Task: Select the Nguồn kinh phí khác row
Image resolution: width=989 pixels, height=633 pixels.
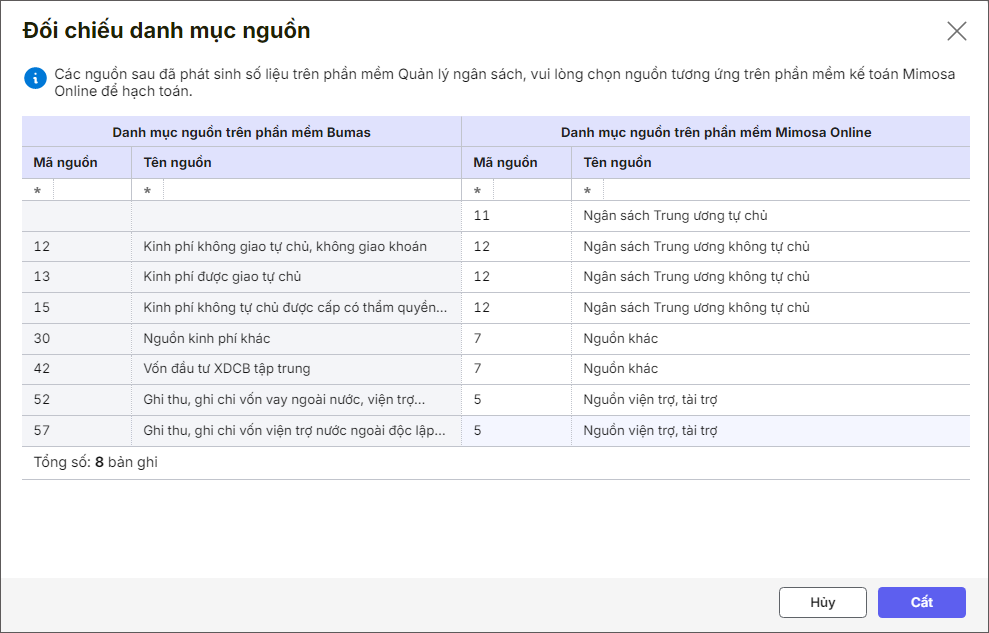Action: coord(207,338)
